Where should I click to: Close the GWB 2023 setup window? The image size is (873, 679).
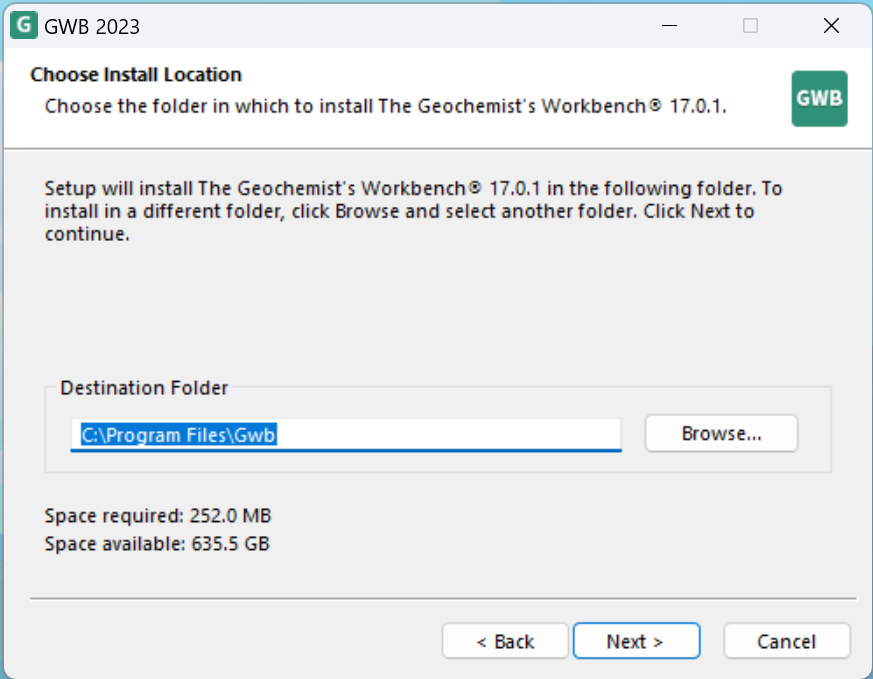831,26
